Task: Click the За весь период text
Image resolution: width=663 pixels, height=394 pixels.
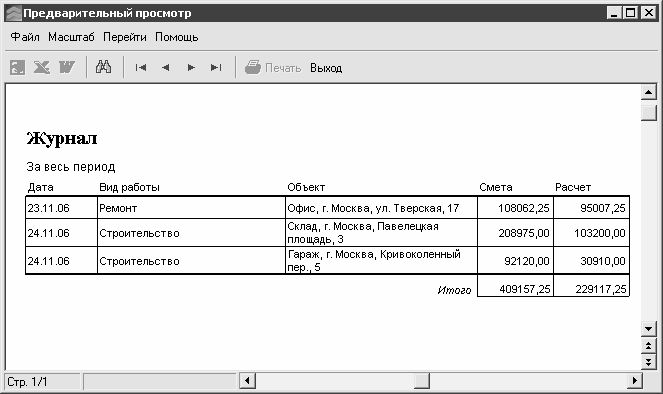Action: (71, 167)
